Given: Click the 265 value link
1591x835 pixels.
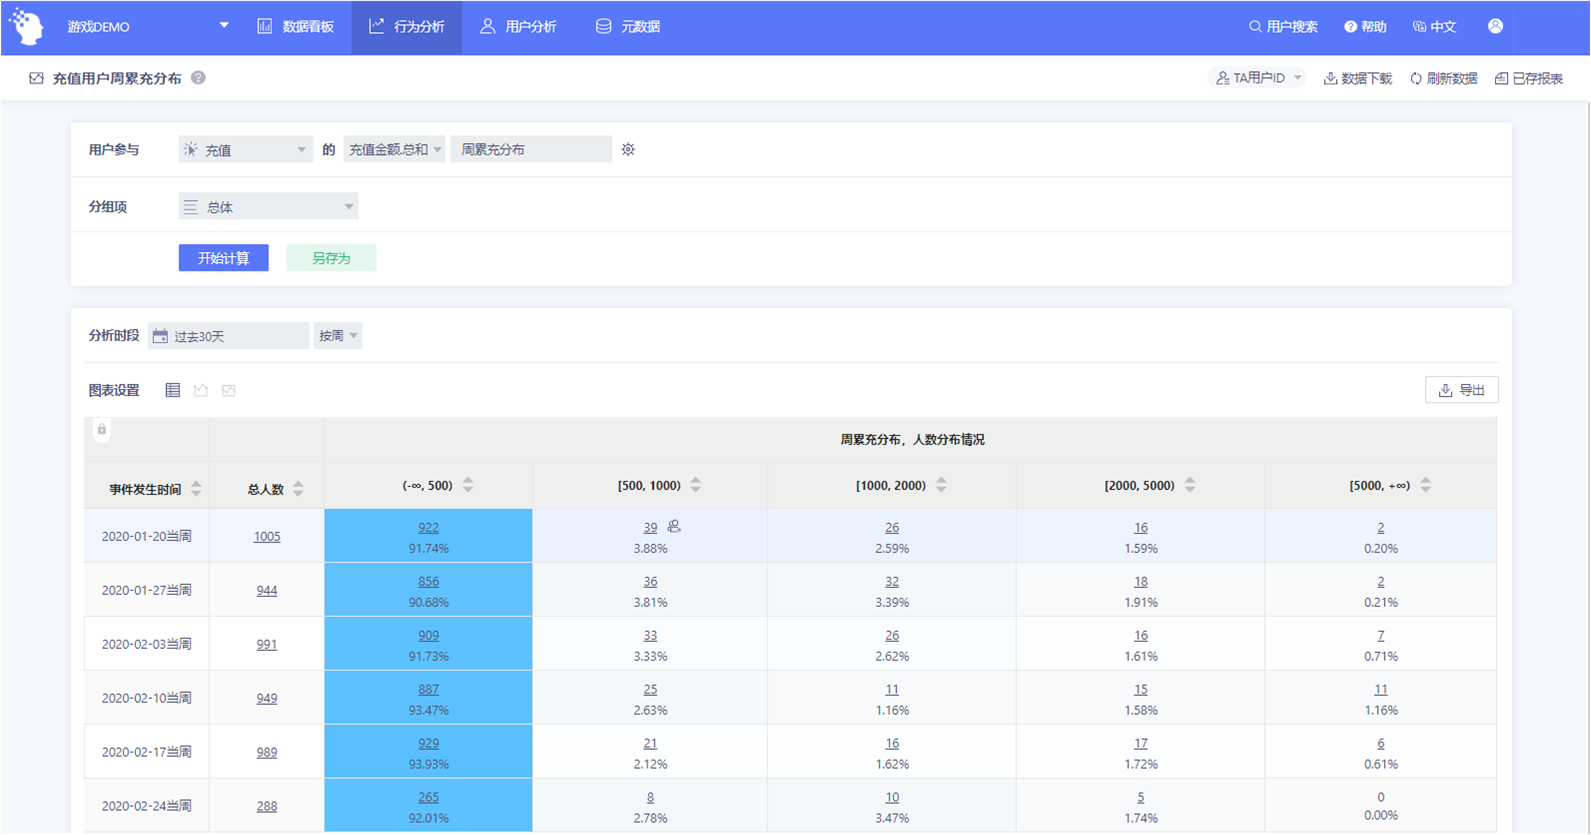Looking at the screenshot, I should (428, 798).
